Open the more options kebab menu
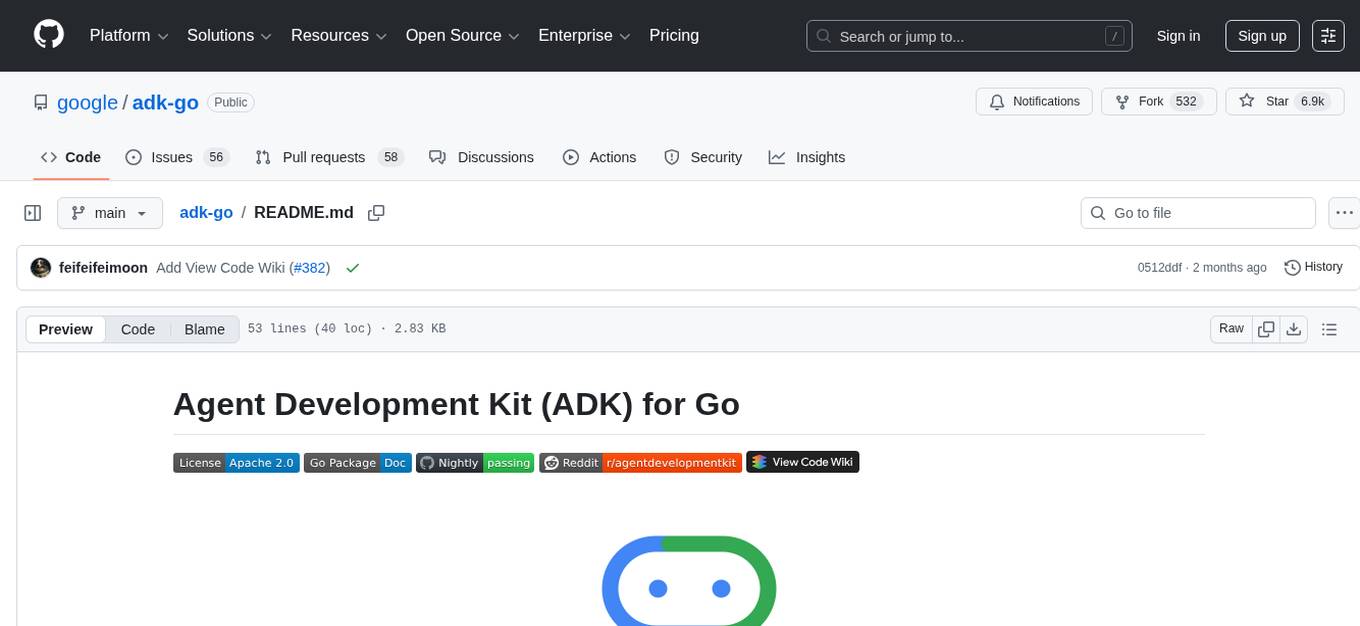The image size is (1360, 626). coord(1344,213)
